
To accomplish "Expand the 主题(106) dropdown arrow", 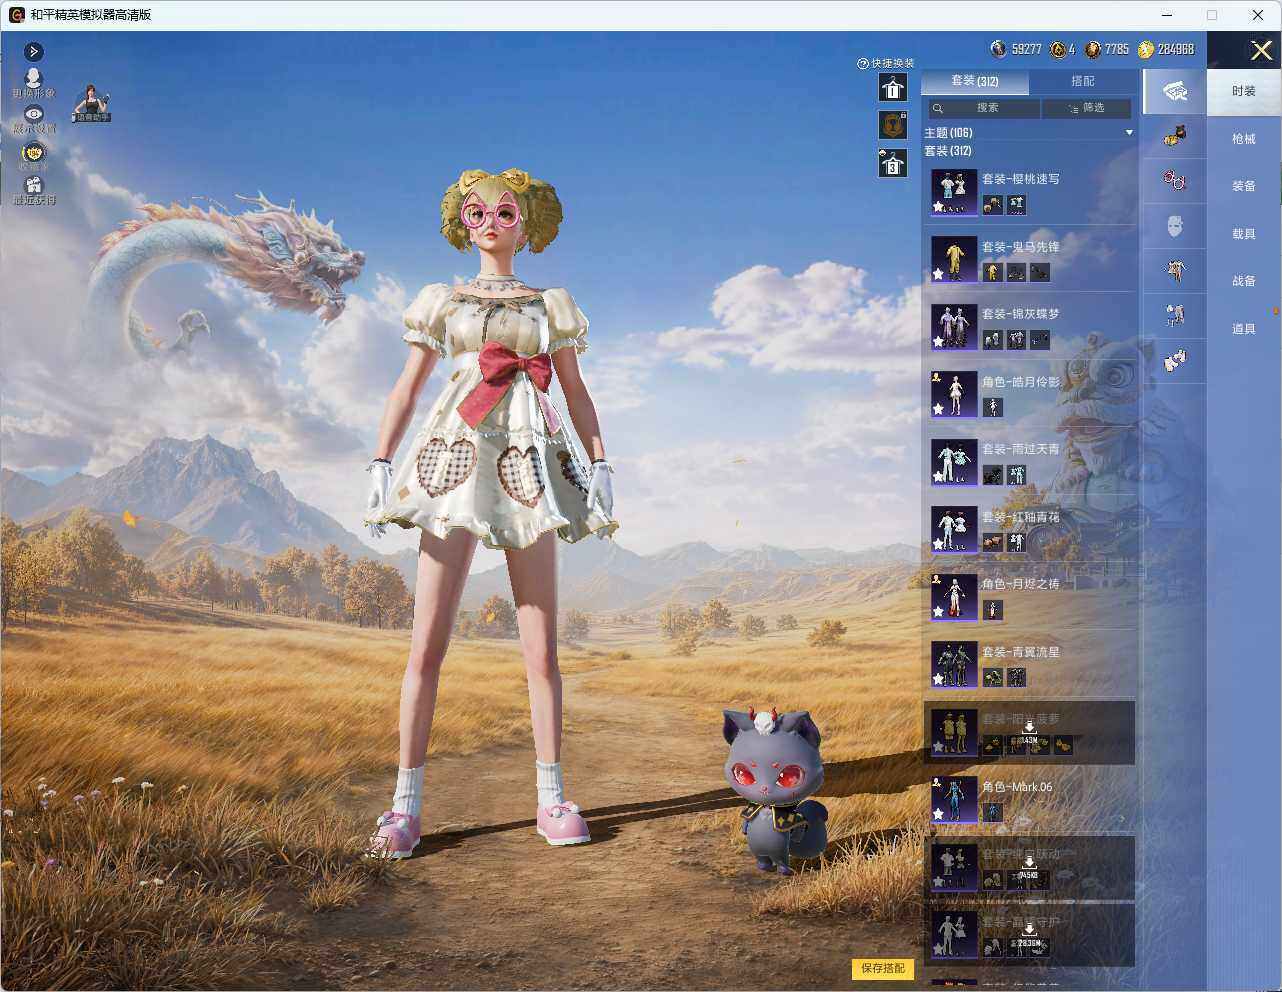I will pos(1129,133).
